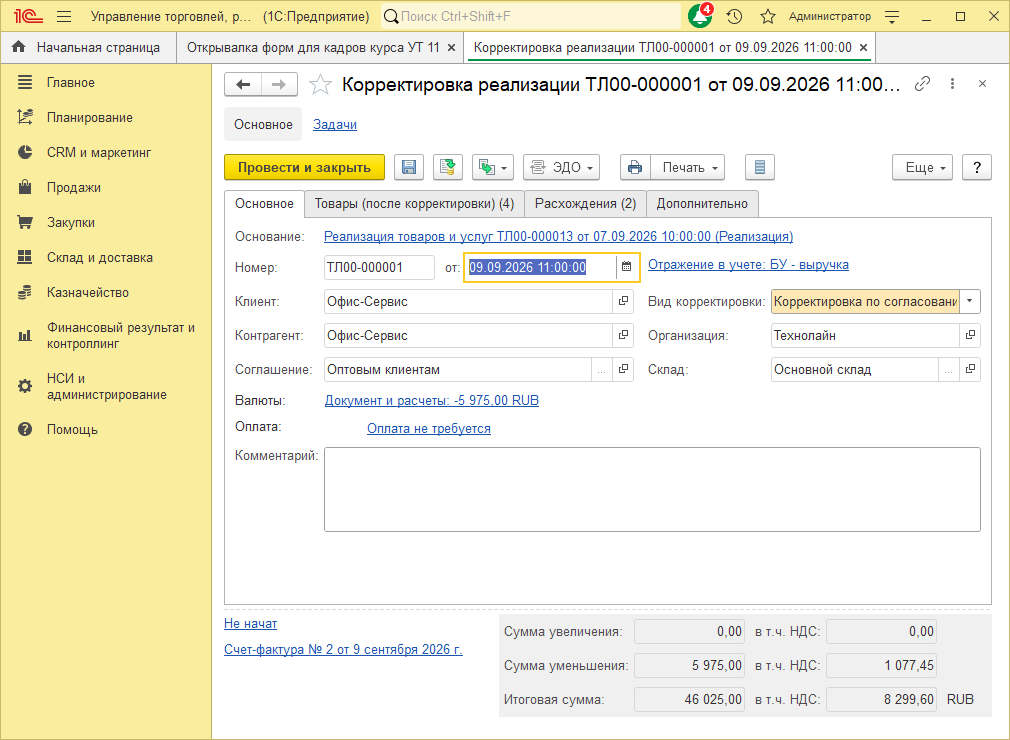Click the printer icon button
The width and height of the screenshot is (1010, 740).
pyautogui.click(x=635, y=167)
